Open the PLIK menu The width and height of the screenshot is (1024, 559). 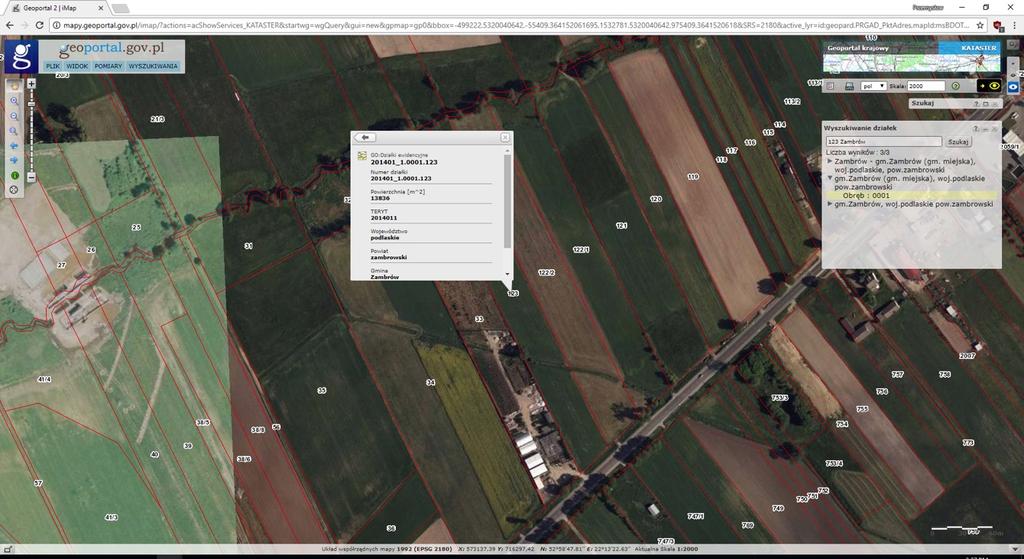click(53, 66)
